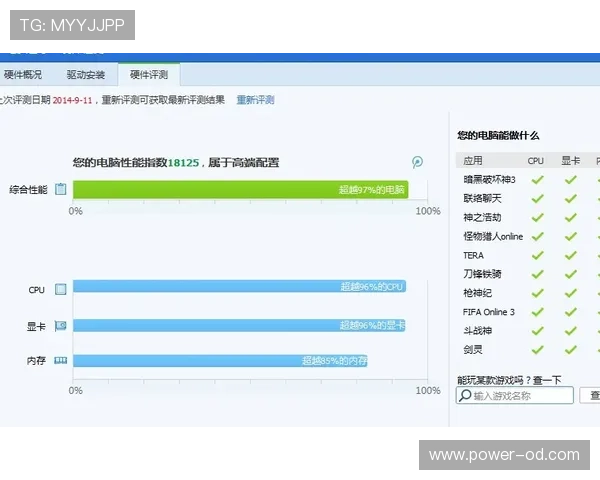Viewport: 600px width, 480px height.
Task: Click the 显卡 column header
Action: (571, 161)
